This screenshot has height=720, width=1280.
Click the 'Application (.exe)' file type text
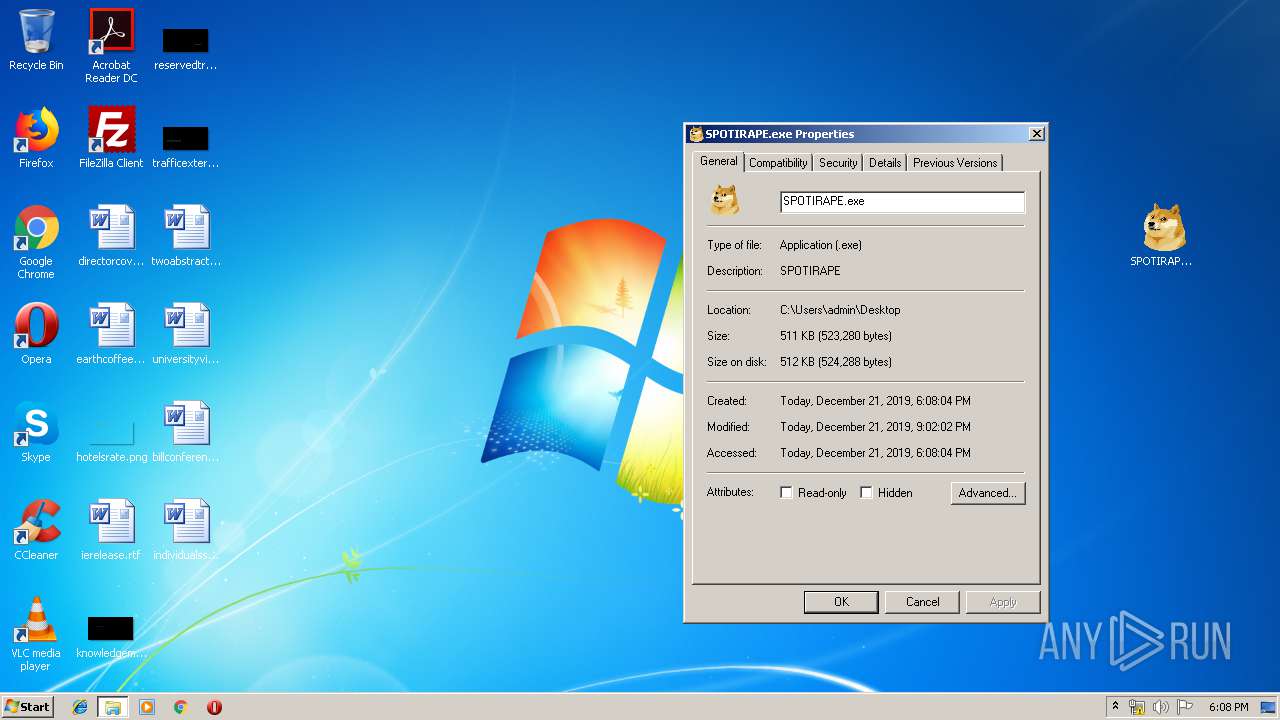(x=820, y=245)
